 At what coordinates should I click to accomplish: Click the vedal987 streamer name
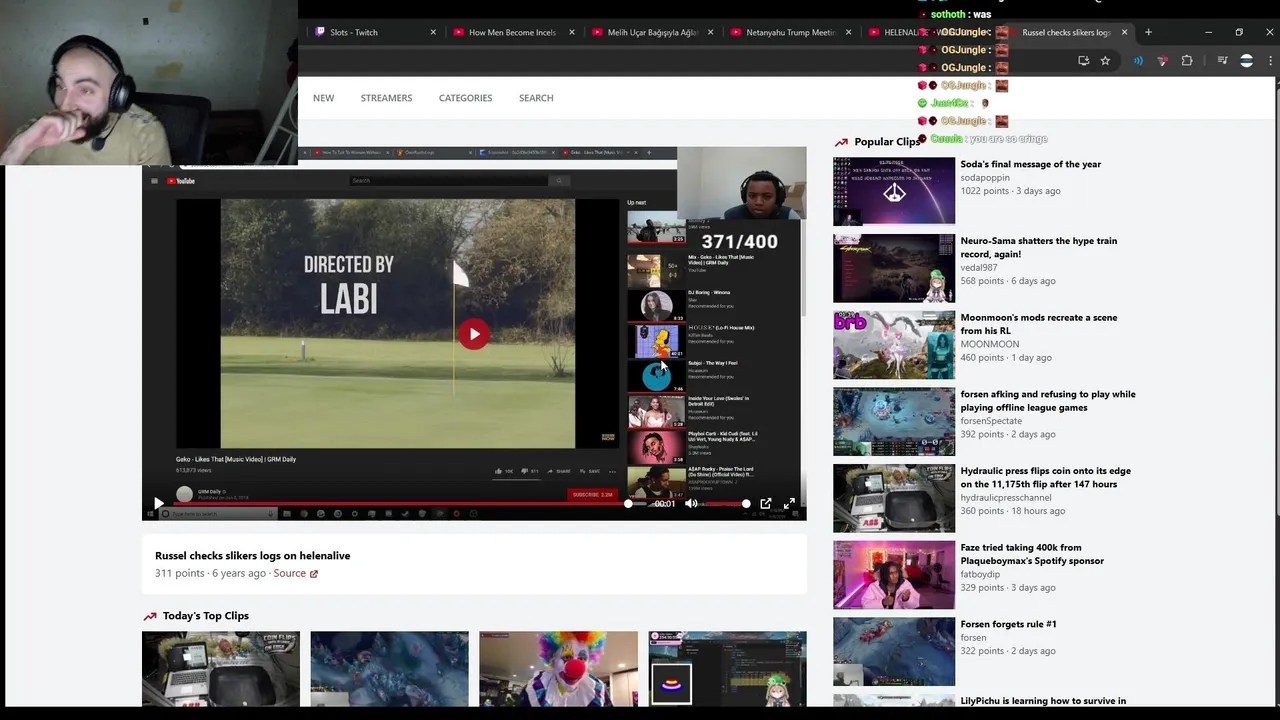tap(979, 267)
